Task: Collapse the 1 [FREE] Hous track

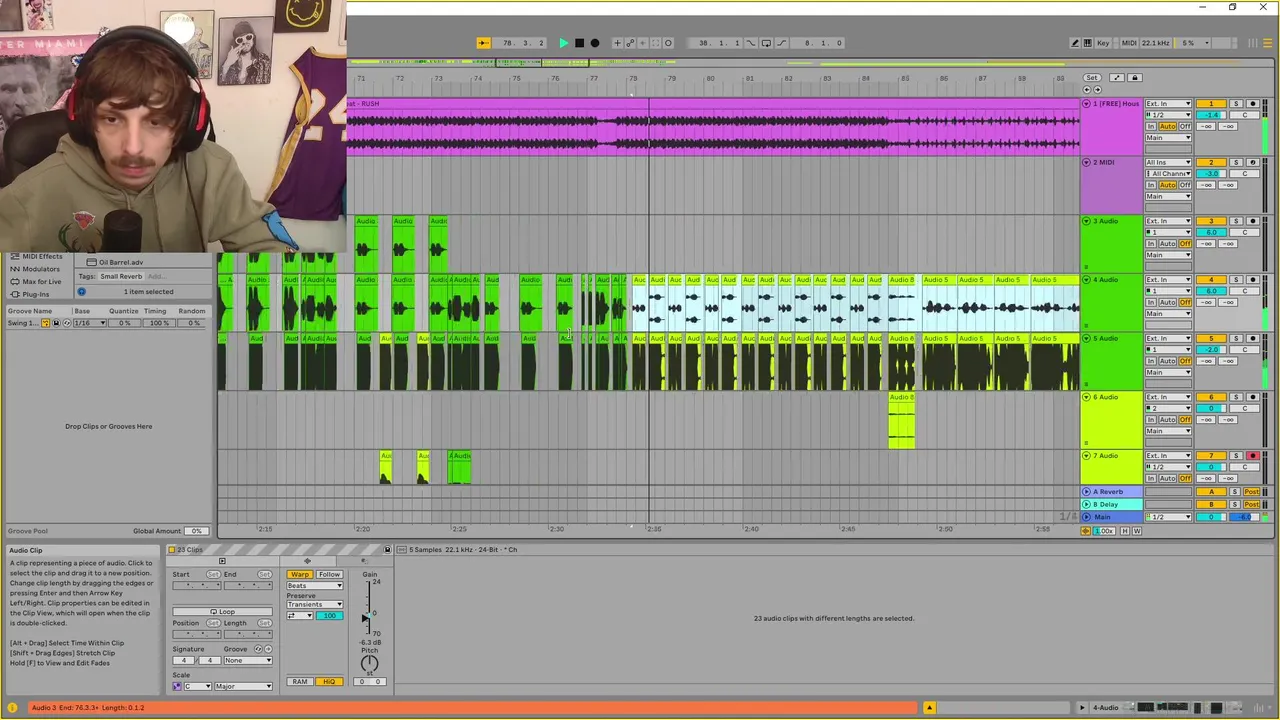Action: point(1086,104)
